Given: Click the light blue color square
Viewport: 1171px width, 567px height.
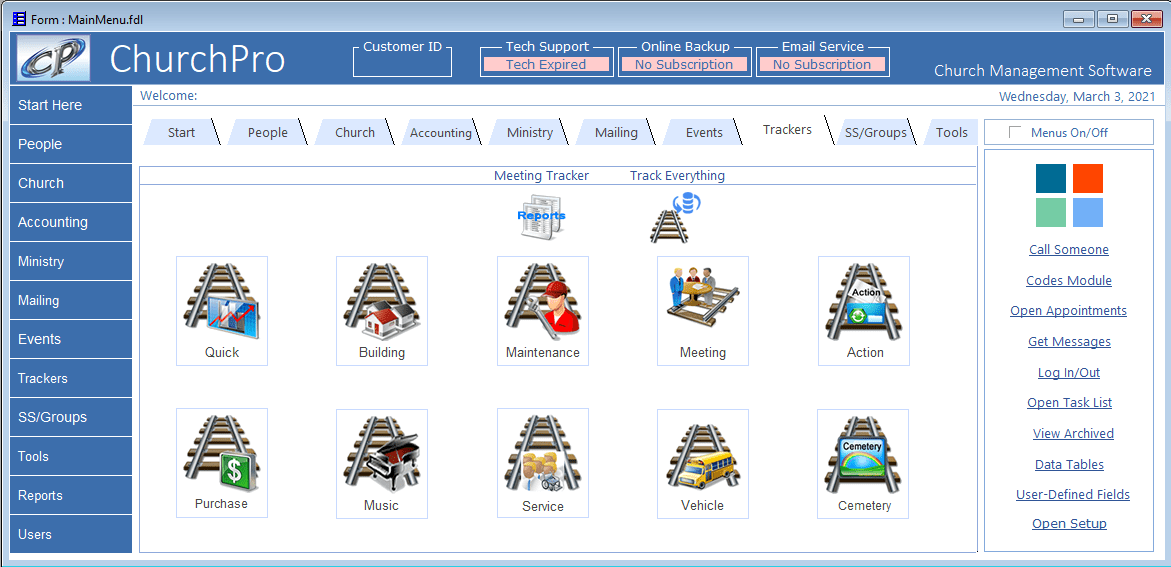Looking at the screenshot, I should pyautogui.click(x=1087, y=212).
